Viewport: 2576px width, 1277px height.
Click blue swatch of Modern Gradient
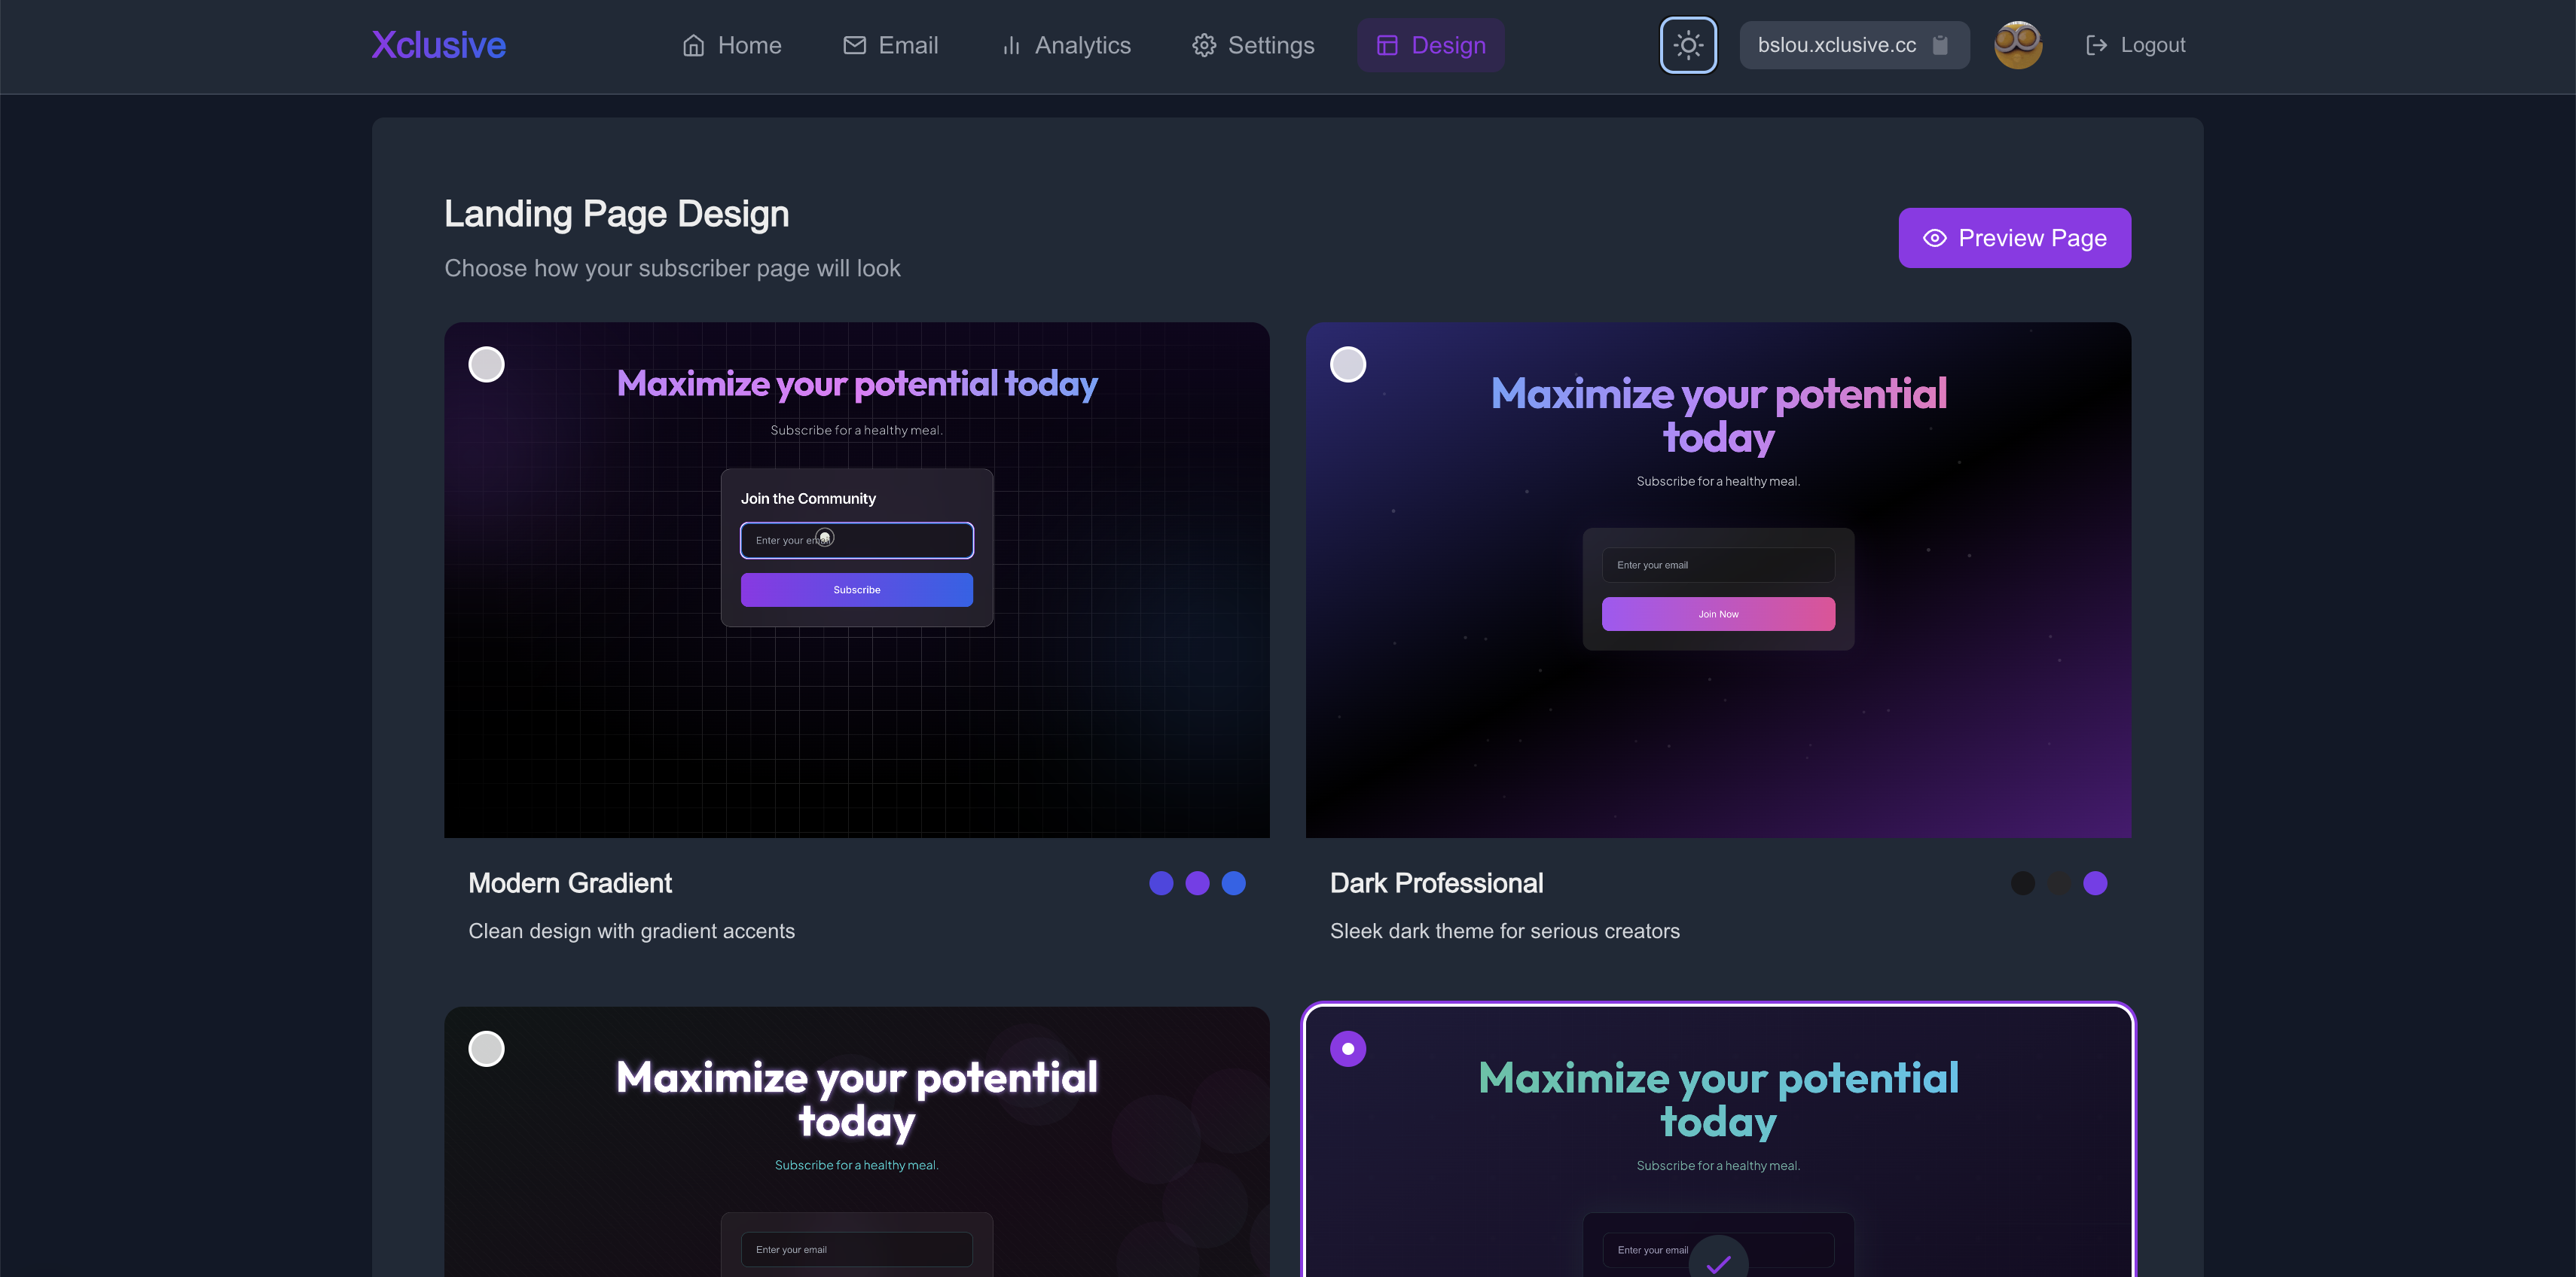[x=1234, y=883]
